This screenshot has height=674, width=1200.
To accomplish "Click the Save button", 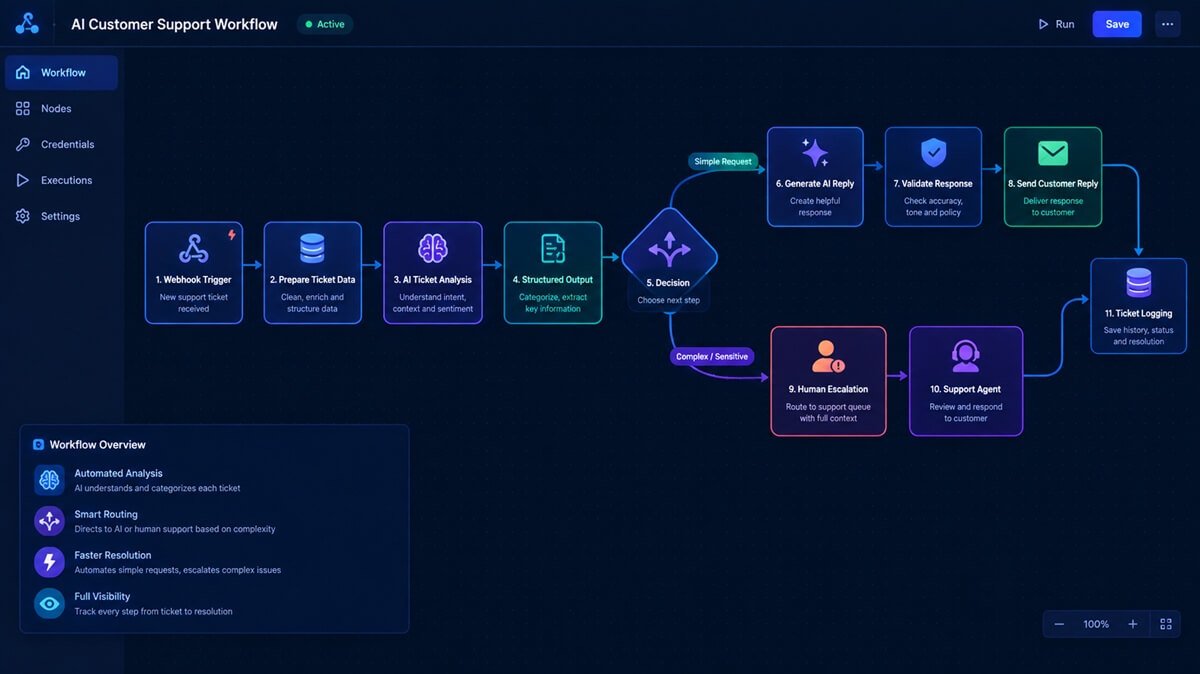I will (x=1117, y=24).
